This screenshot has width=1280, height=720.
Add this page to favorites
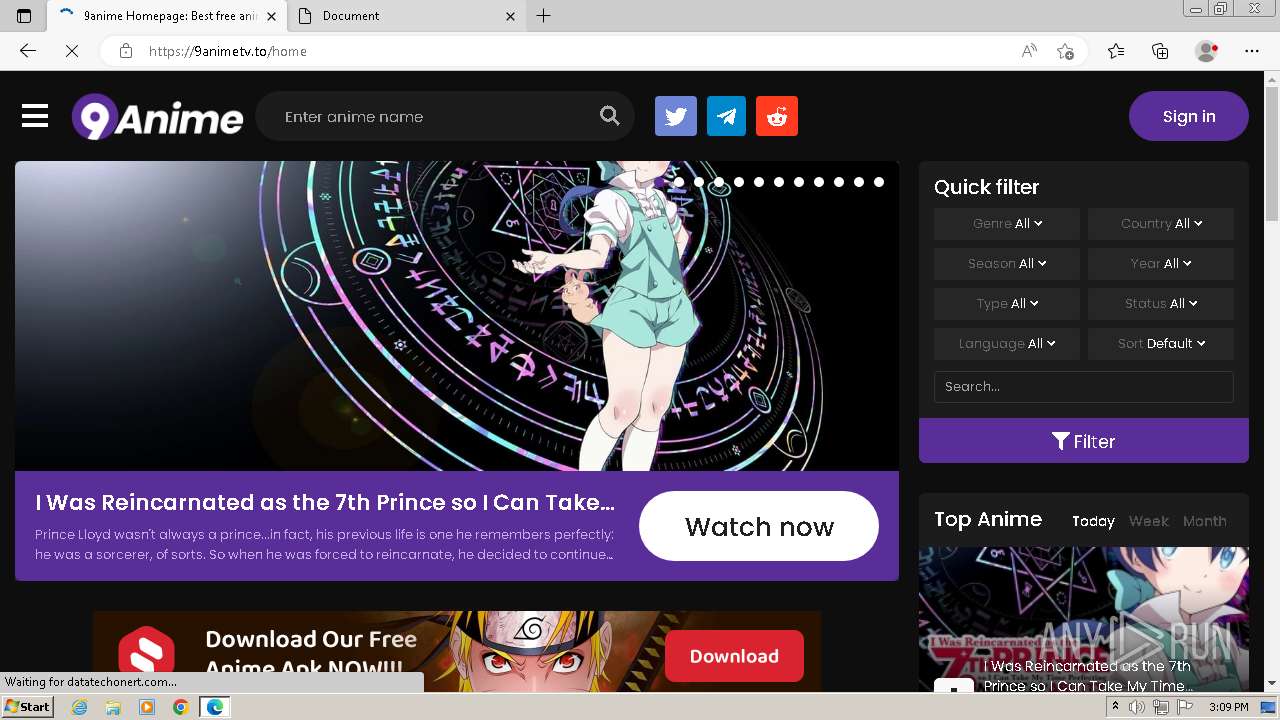pyautogui.click(x=1065, y=51)
